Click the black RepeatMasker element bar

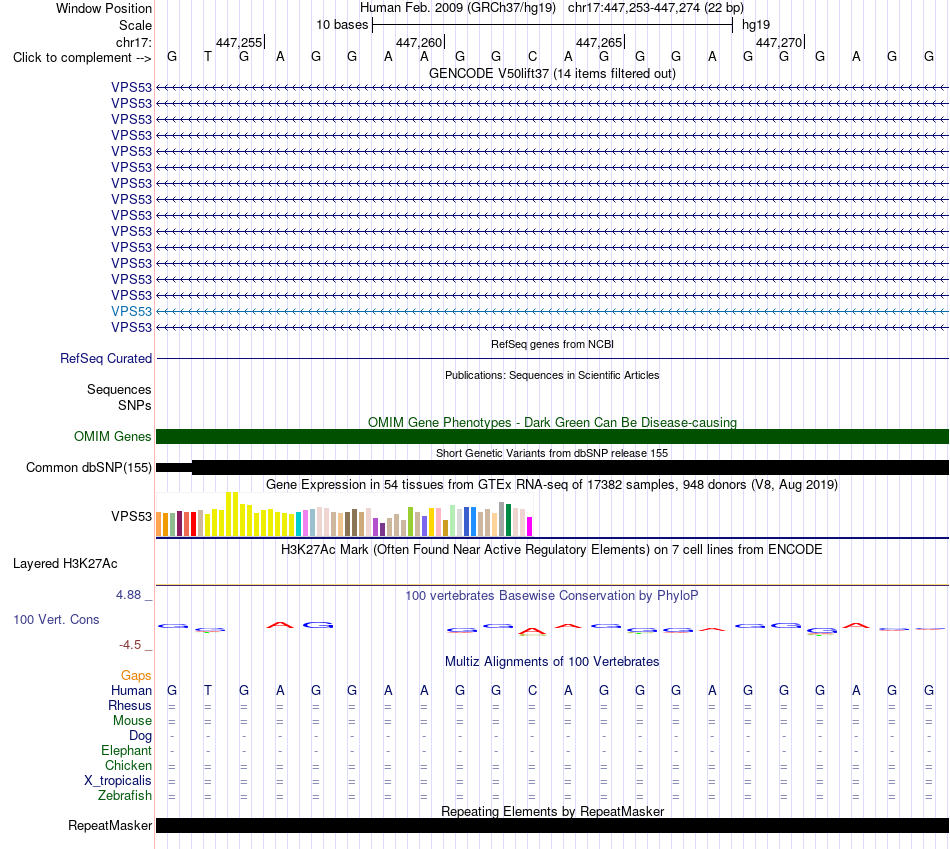point(552,825)
